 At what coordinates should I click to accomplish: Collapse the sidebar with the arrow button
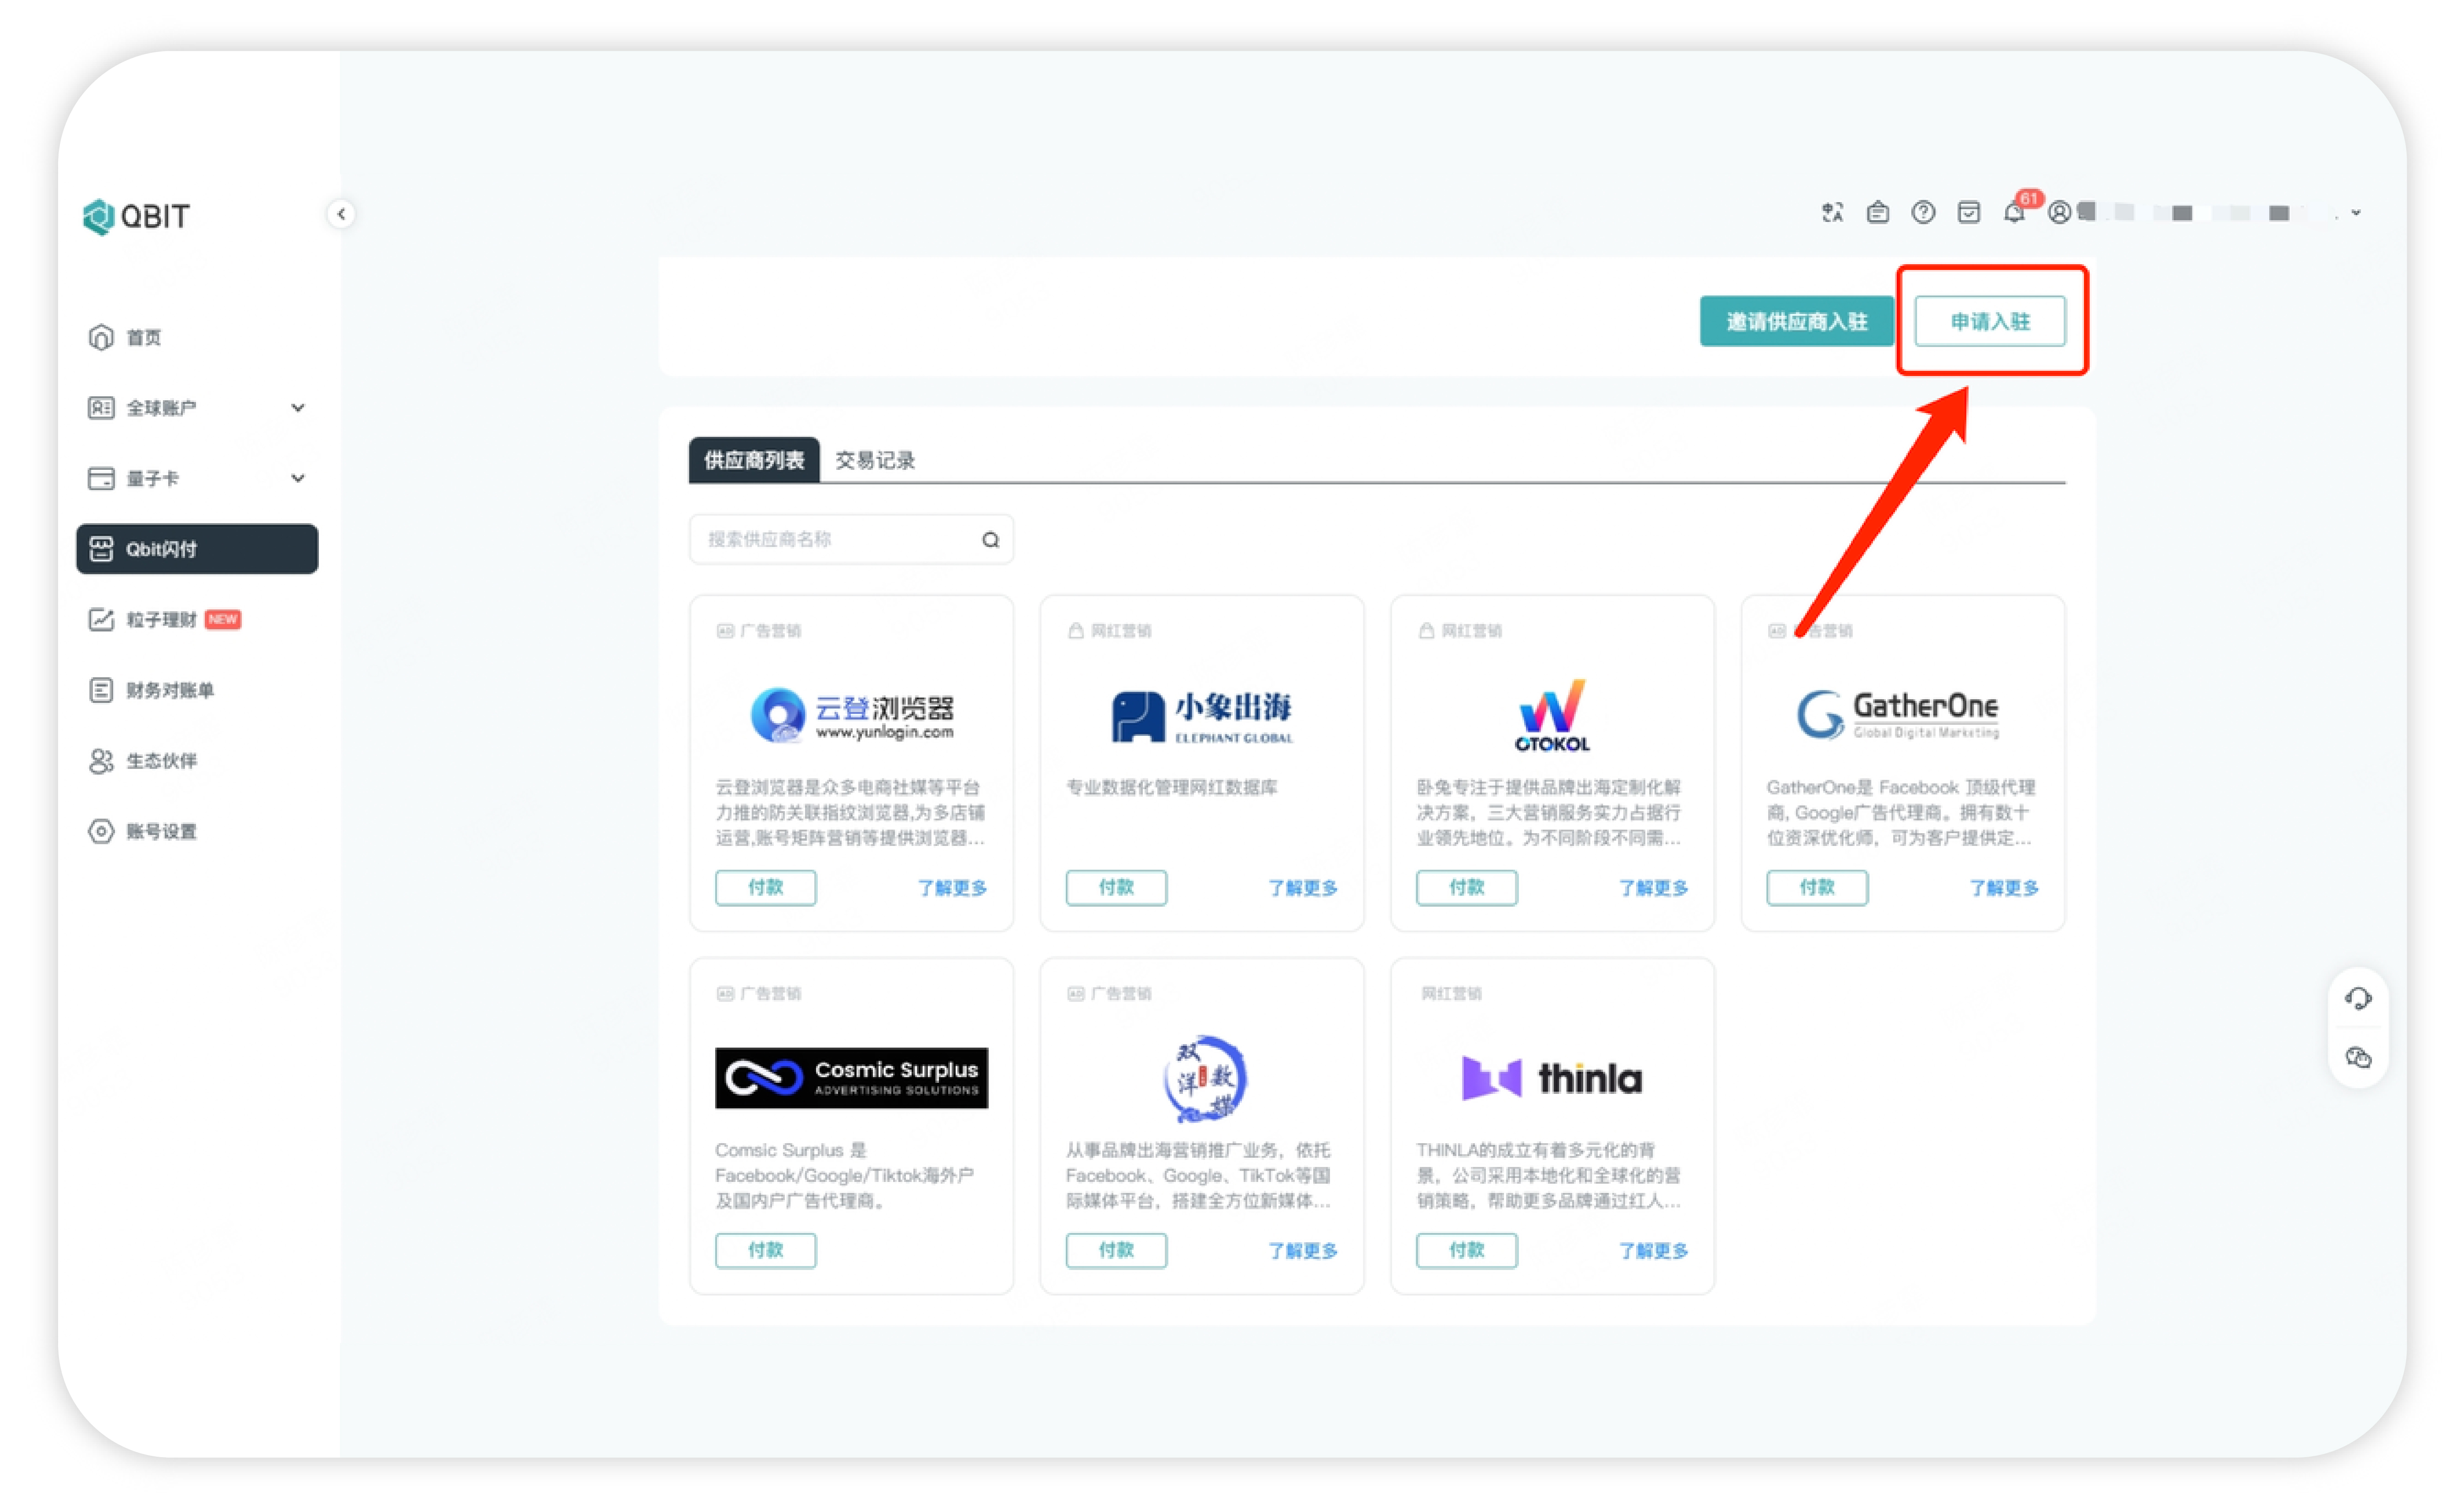click(x=341, y=214)
